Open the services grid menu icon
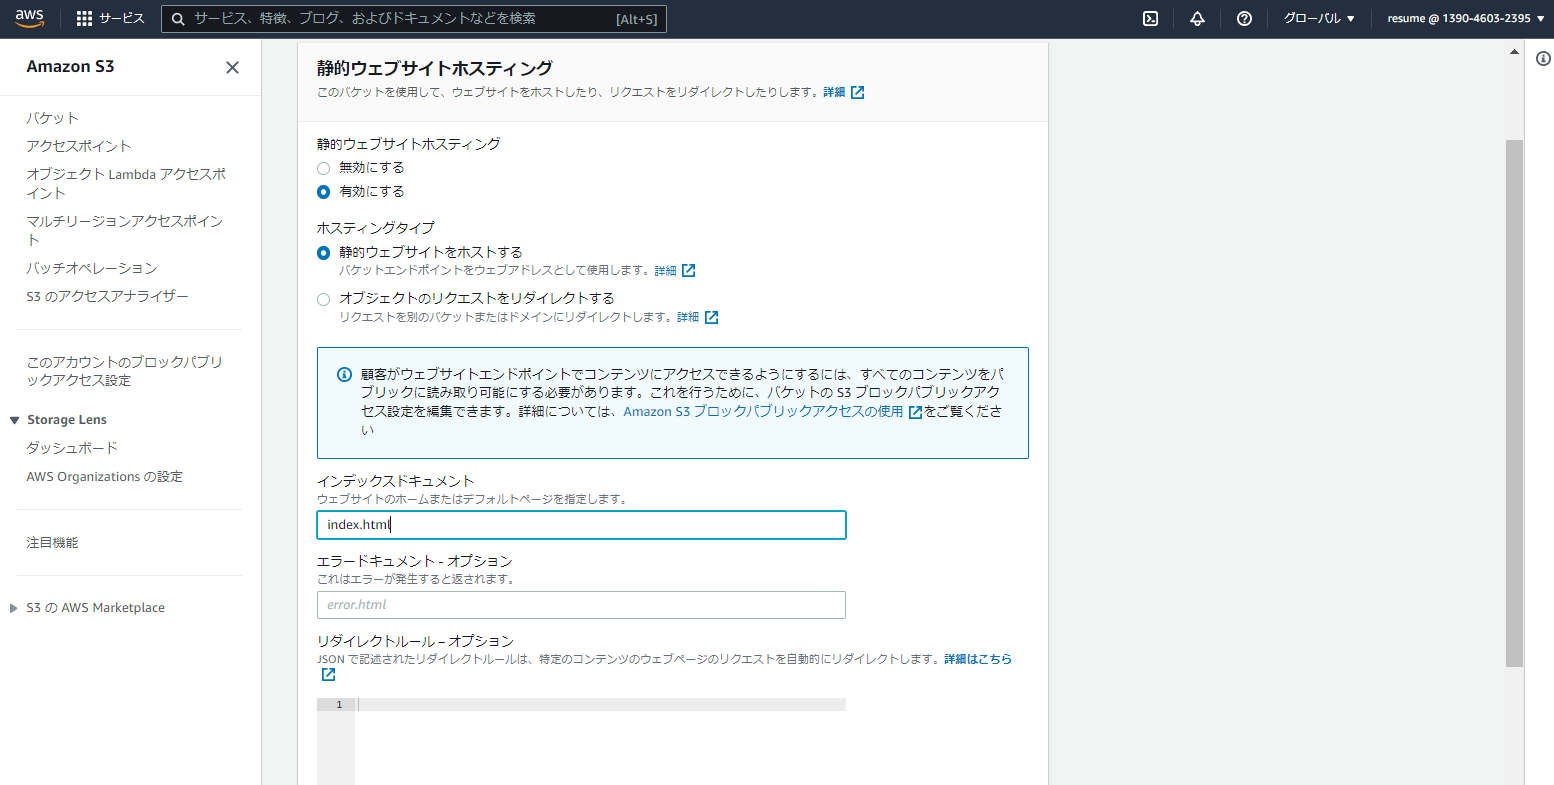The height and width of the screenshot is (785, 1554). point(84,19)
